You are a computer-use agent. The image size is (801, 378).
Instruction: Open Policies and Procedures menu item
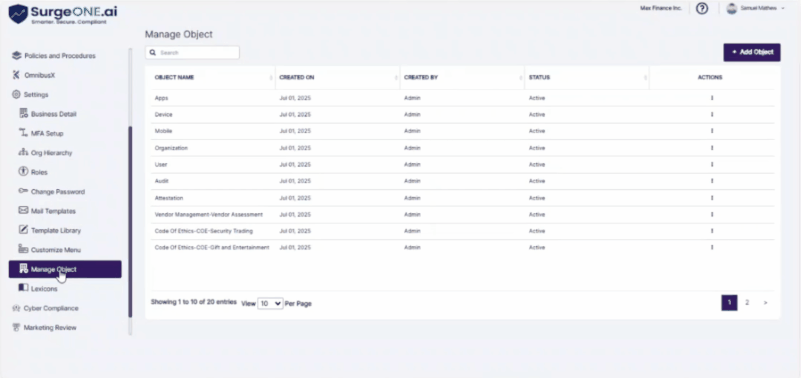[60, 56]
